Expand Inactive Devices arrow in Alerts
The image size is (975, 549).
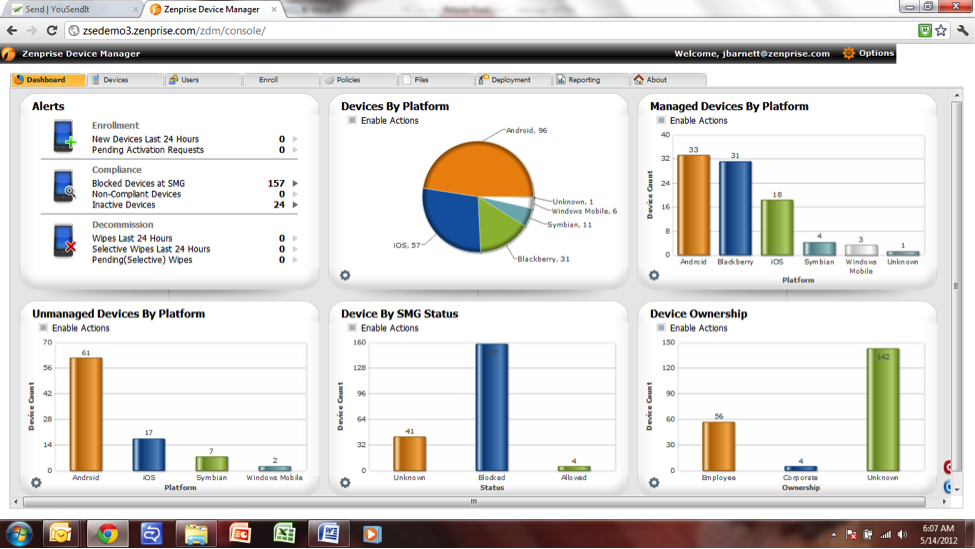[295, 205]
